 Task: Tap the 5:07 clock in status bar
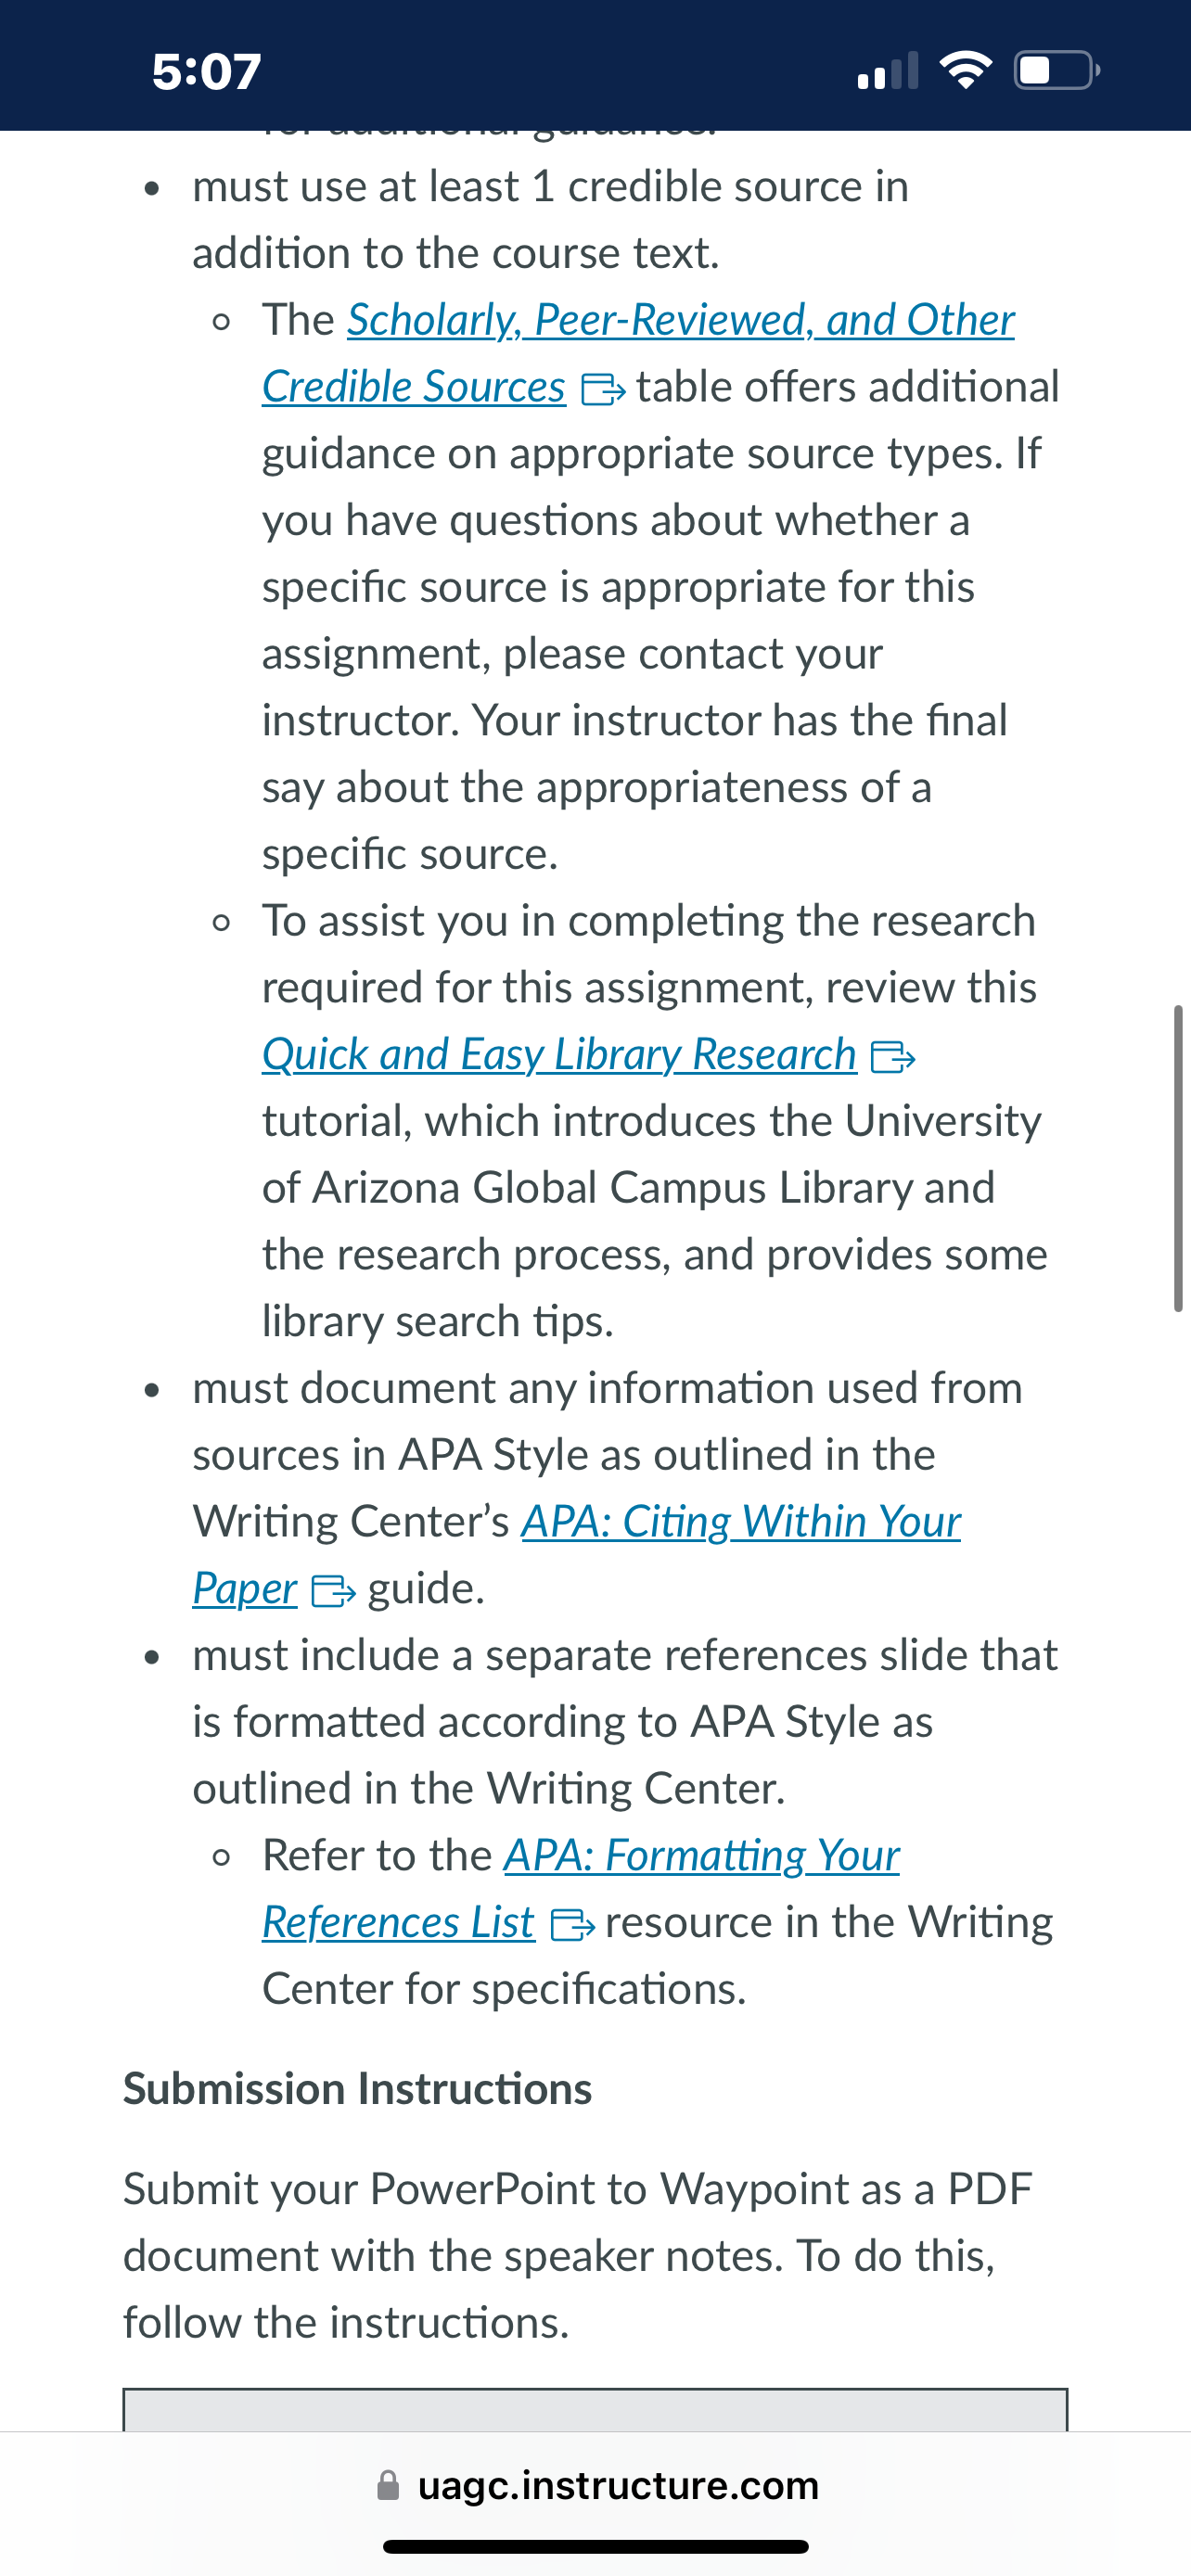tap(207, 71)
